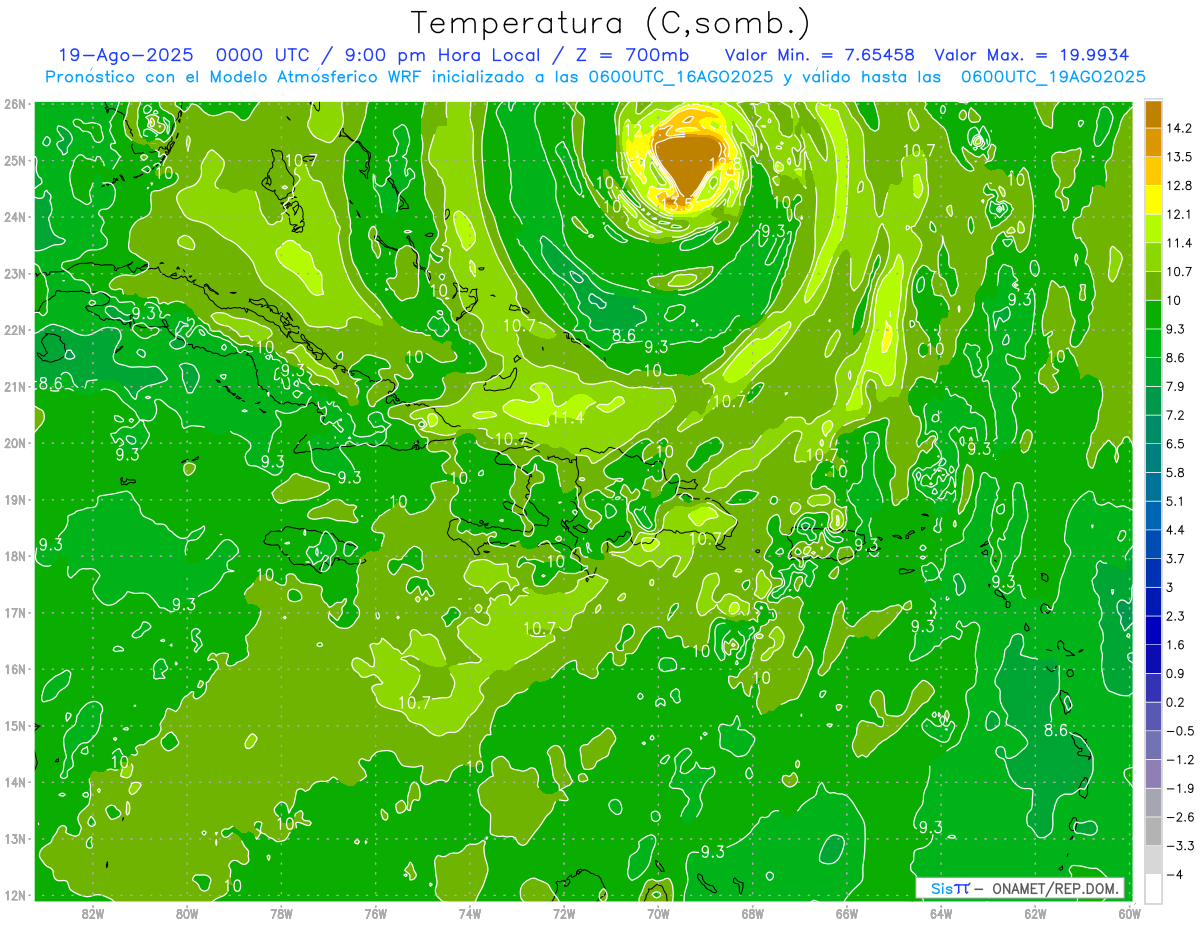
Task: Click the "11.4" contour label on the map
Action: 568,418
